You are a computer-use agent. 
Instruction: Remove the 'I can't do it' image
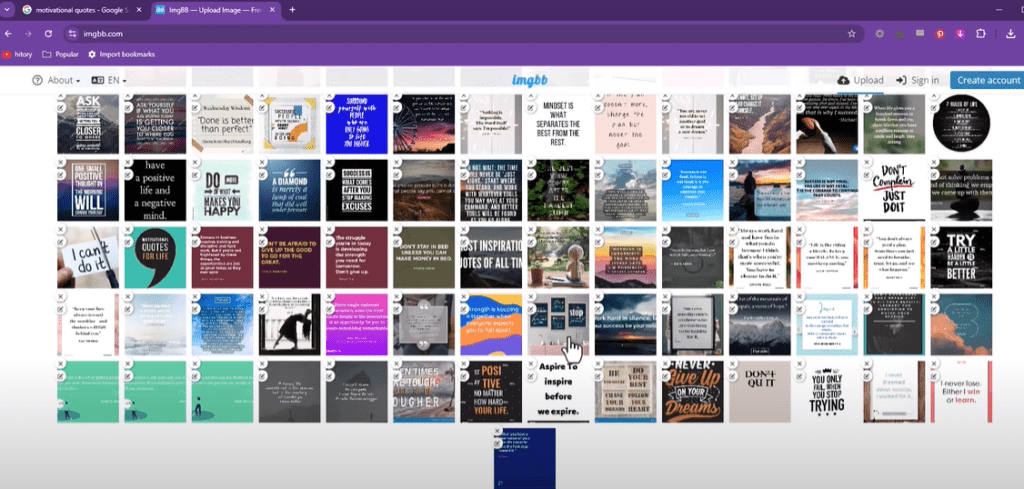pos(61,228)
